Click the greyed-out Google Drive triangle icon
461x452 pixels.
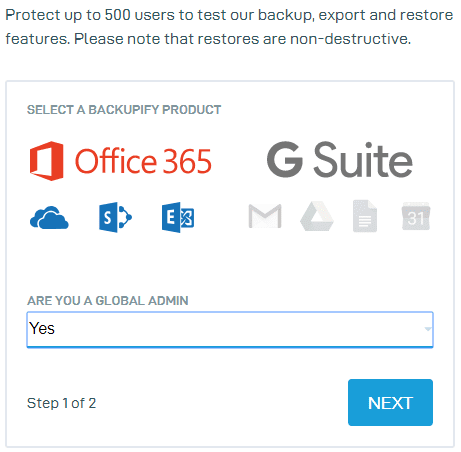(317, 216)
